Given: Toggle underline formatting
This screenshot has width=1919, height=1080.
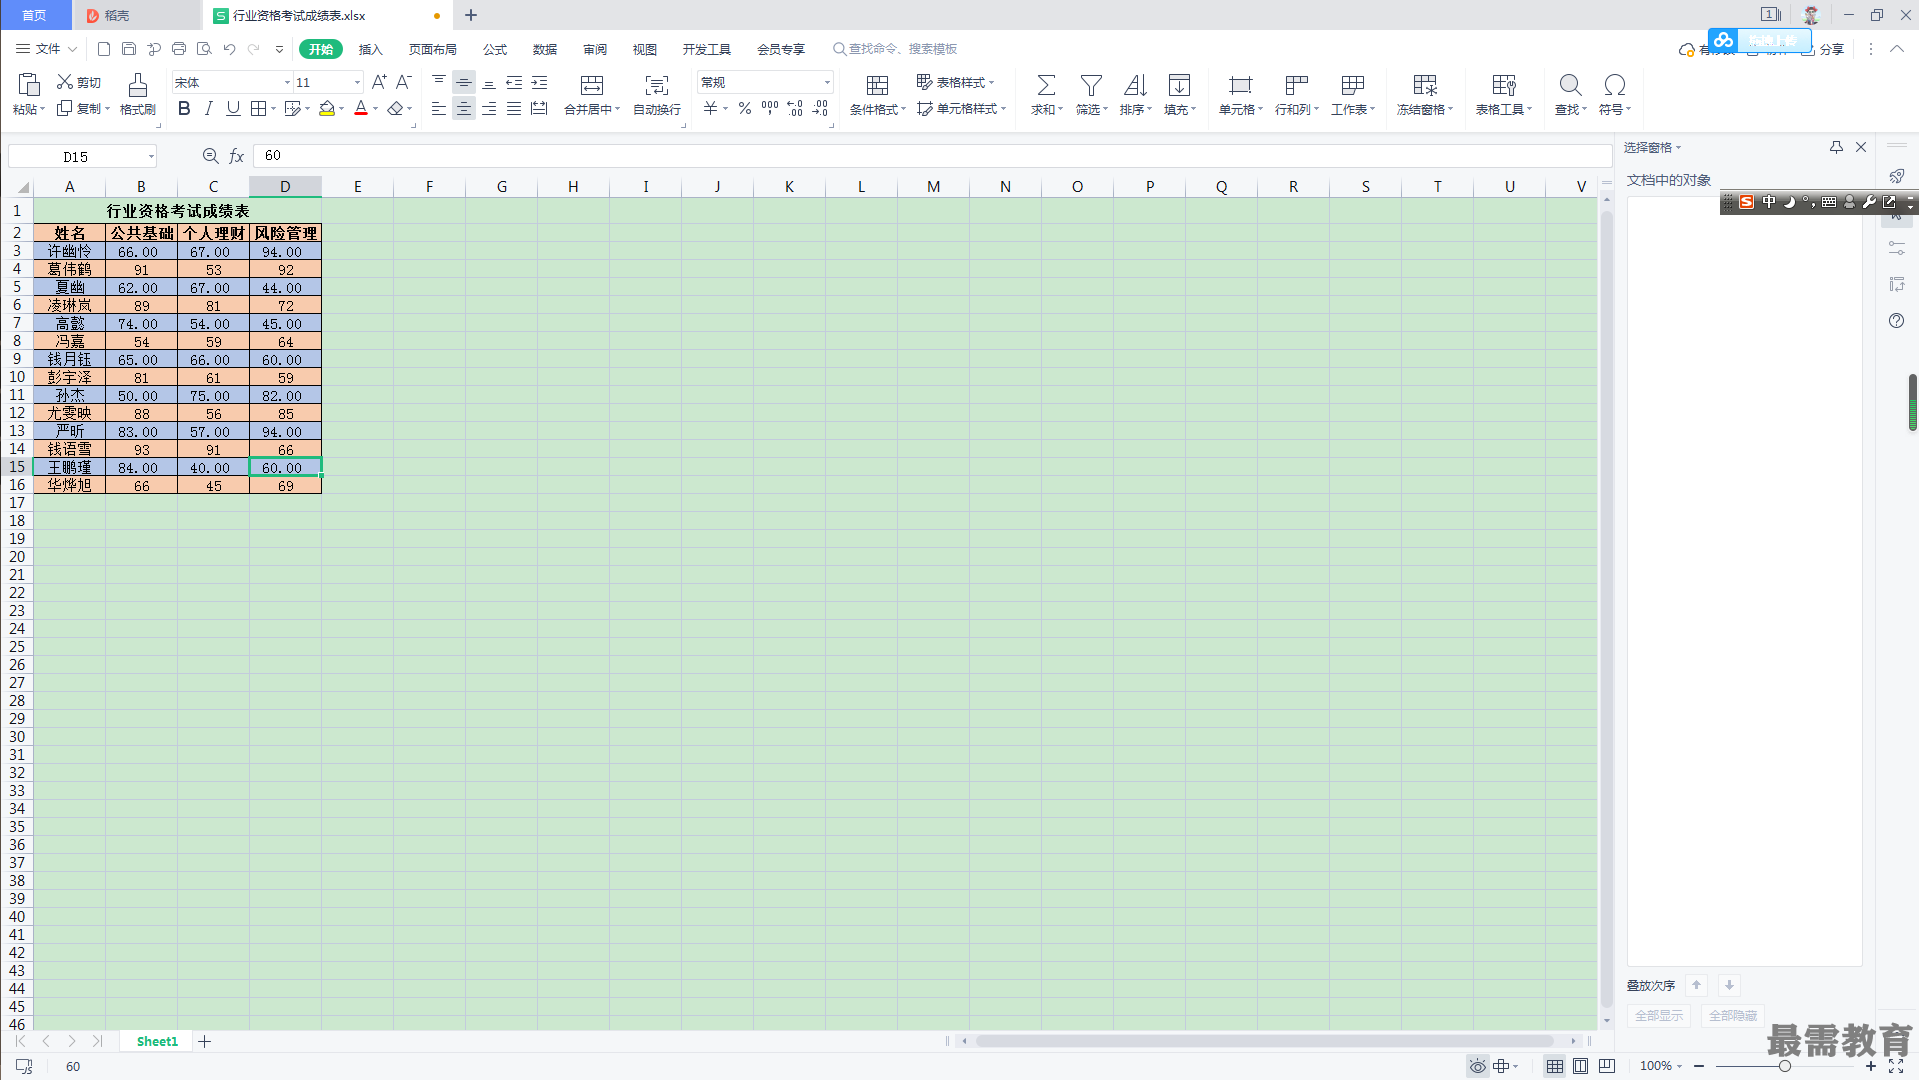Looking at the screenshot, I should 233,109.
